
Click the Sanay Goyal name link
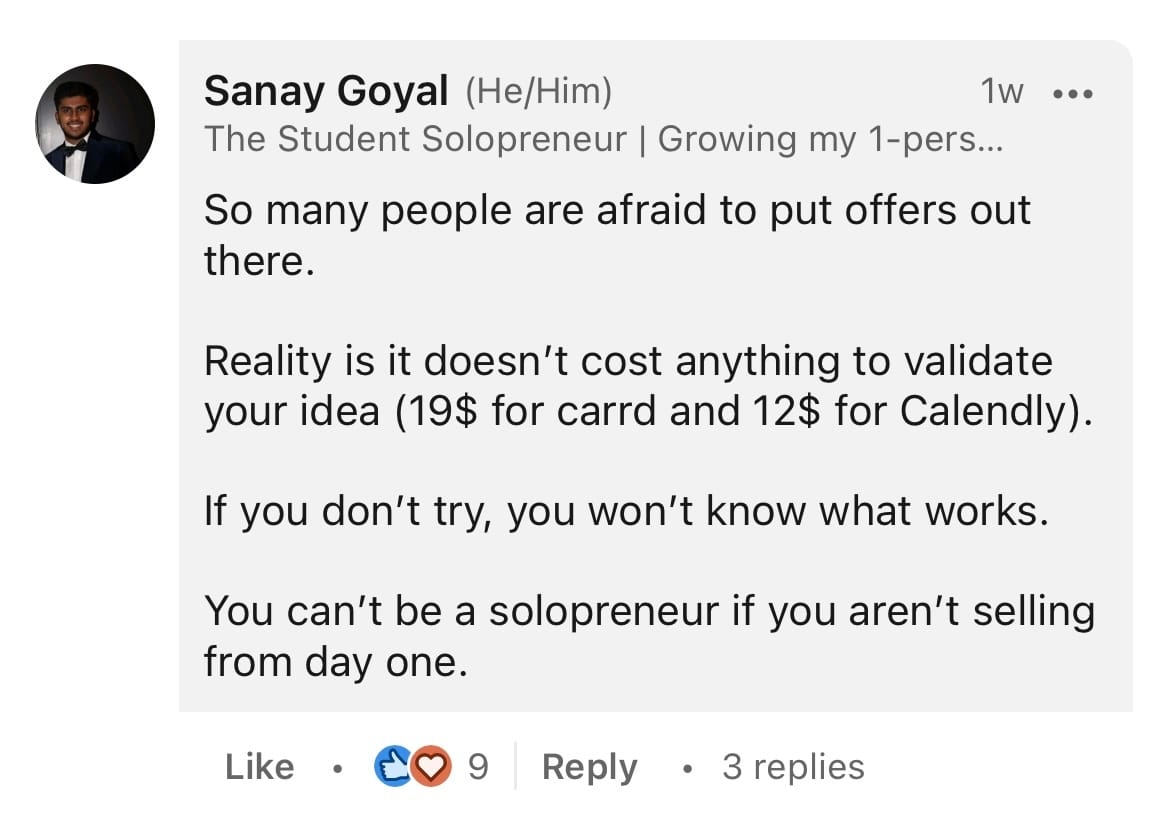pyautogui.click(x=326, y=91)
